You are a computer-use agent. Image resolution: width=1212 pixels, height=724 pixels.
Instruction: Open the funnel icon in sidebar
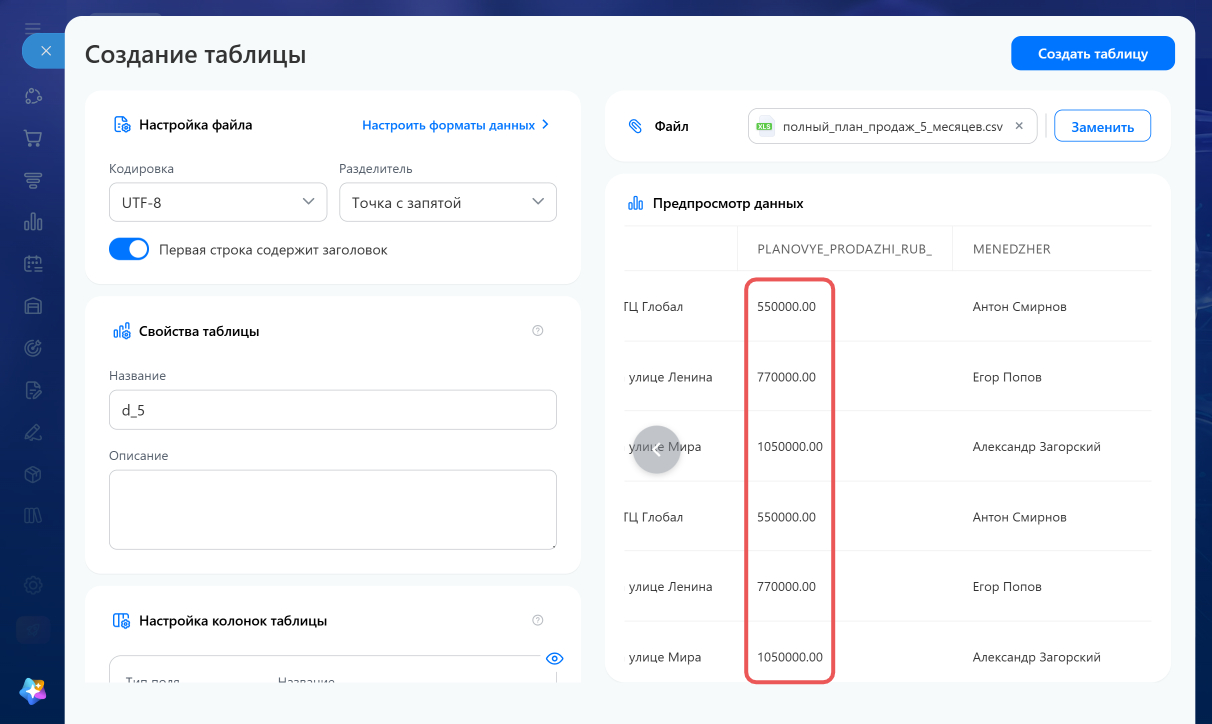(33, 181)
